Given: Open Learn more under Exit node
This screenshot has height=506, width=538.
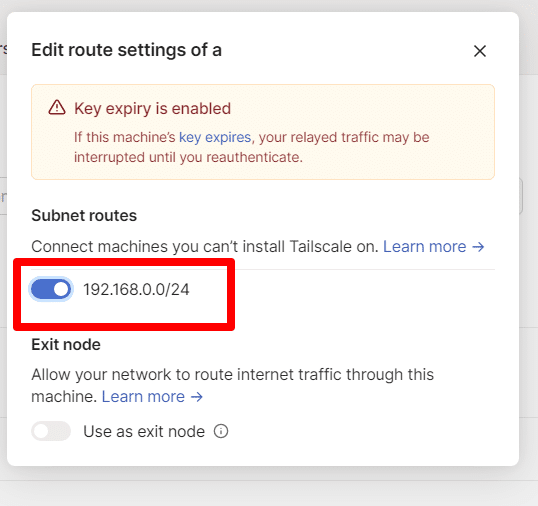Looking at the screenshot, I should coord(143,397).
